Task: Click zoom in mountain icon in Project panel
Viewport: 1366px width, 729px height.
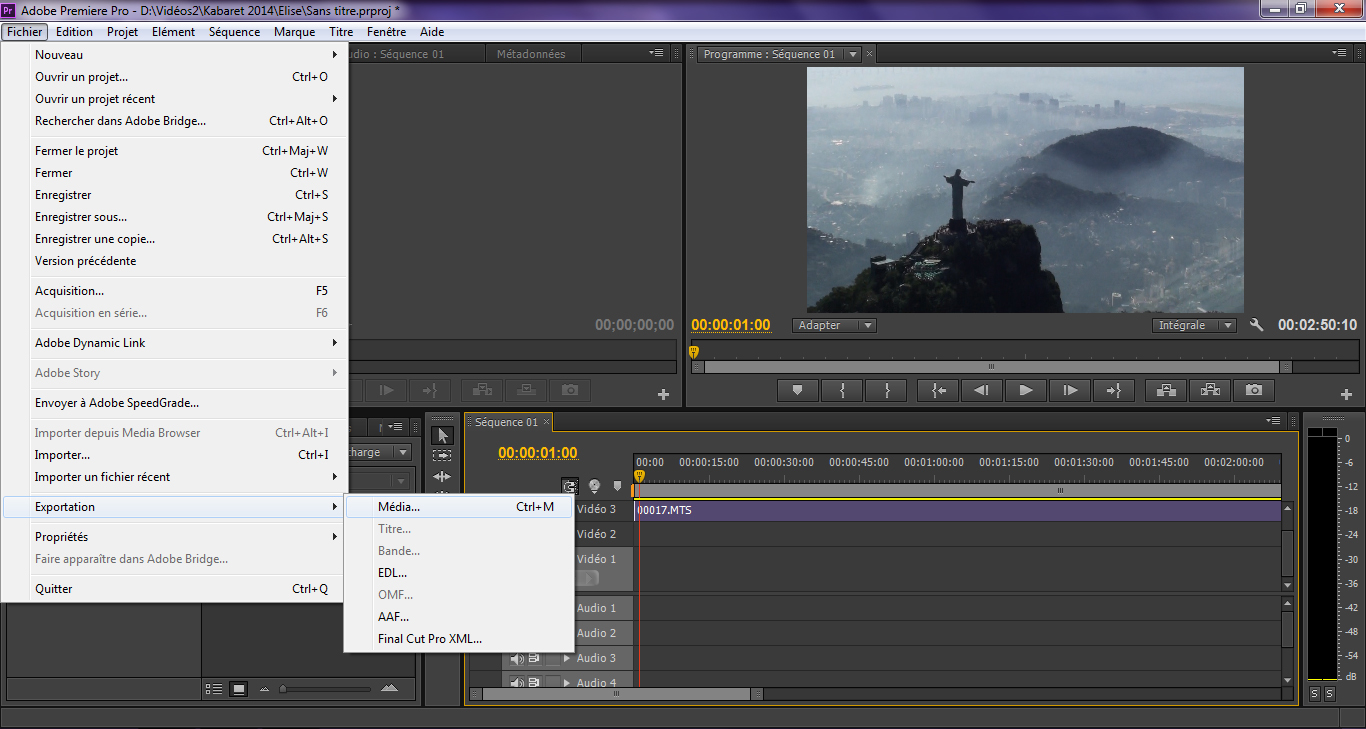Action: click(x=390, y=688)
